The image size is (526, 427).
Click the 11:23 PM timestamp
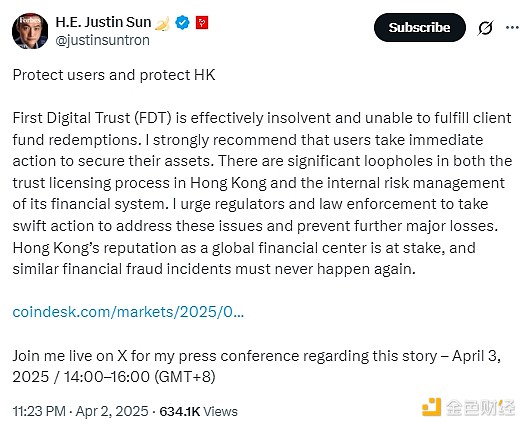point(39,411)
